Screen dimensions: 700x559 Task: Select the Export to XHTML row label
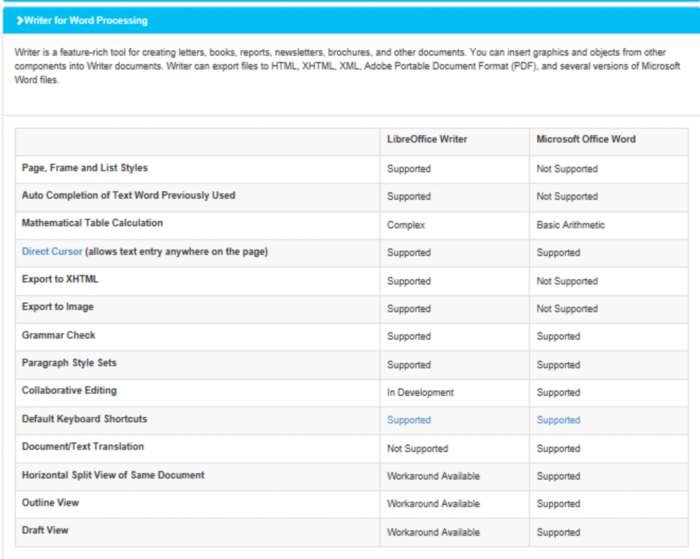60,280
